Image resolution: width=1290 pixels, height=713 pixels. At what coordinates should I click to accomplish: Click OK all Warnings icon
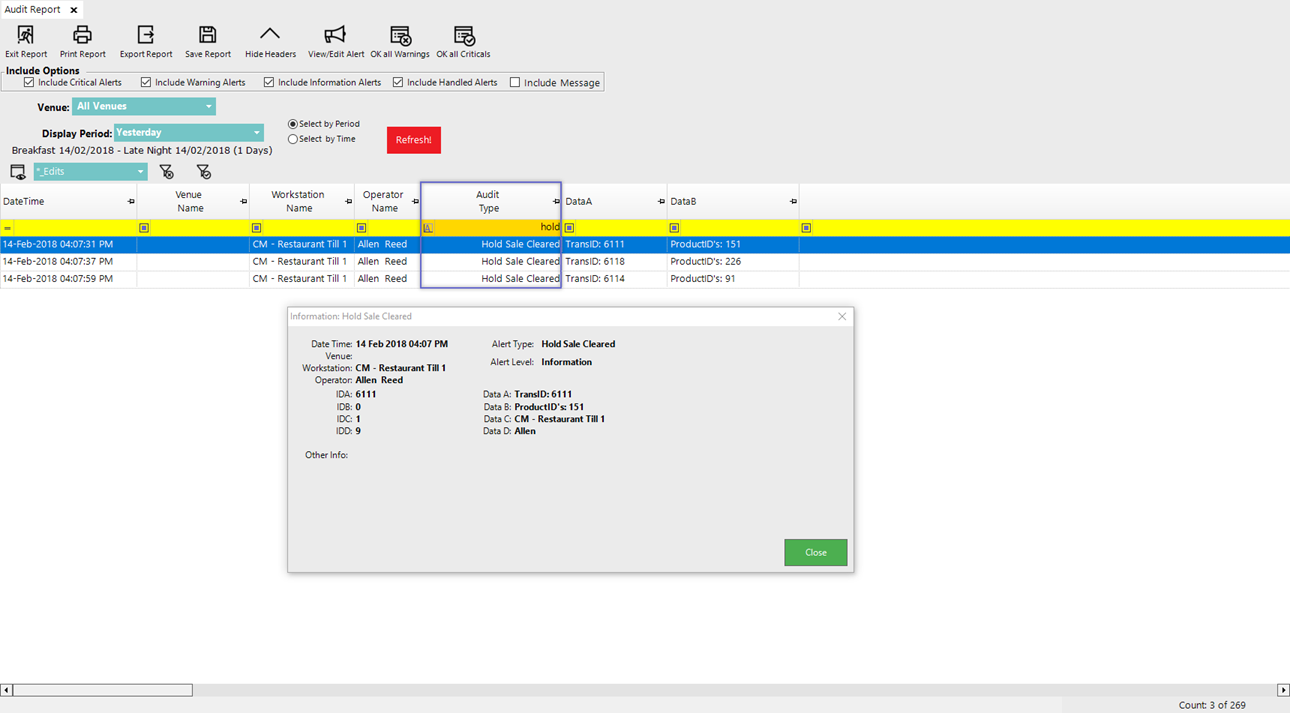(x=400, y=36)
